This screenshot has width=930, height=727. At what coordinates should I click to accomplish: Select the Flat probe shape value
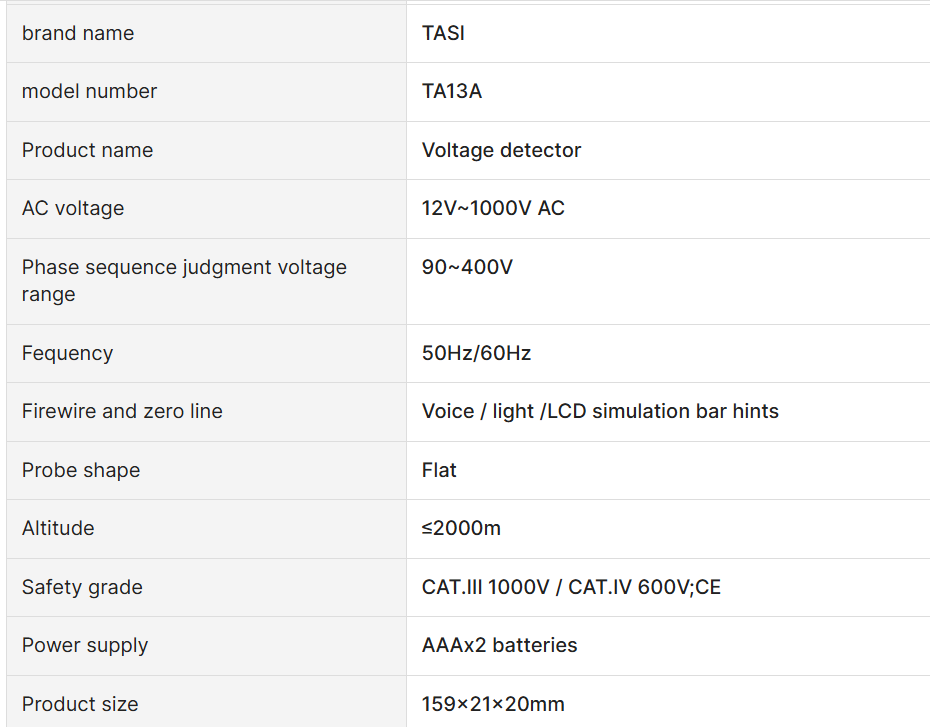(439, 470)
